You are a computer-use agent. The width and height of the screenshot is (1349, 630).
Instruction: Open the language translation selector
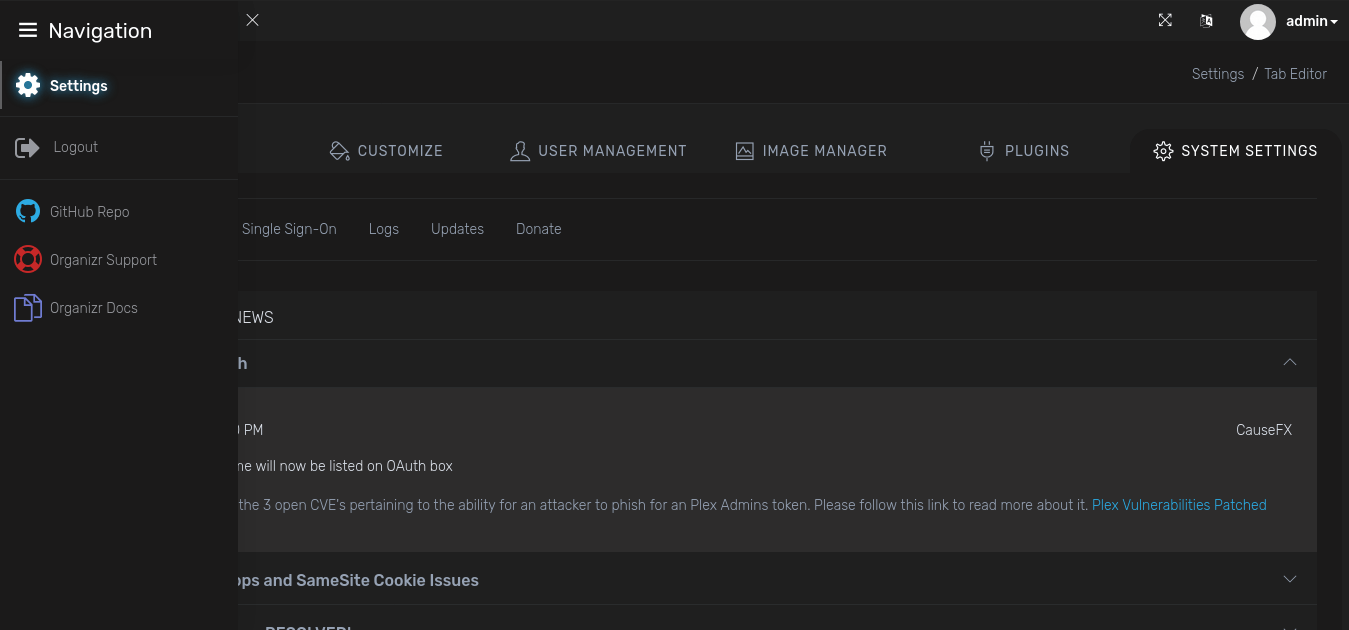pyautogui.click(x=1206, y=20)
